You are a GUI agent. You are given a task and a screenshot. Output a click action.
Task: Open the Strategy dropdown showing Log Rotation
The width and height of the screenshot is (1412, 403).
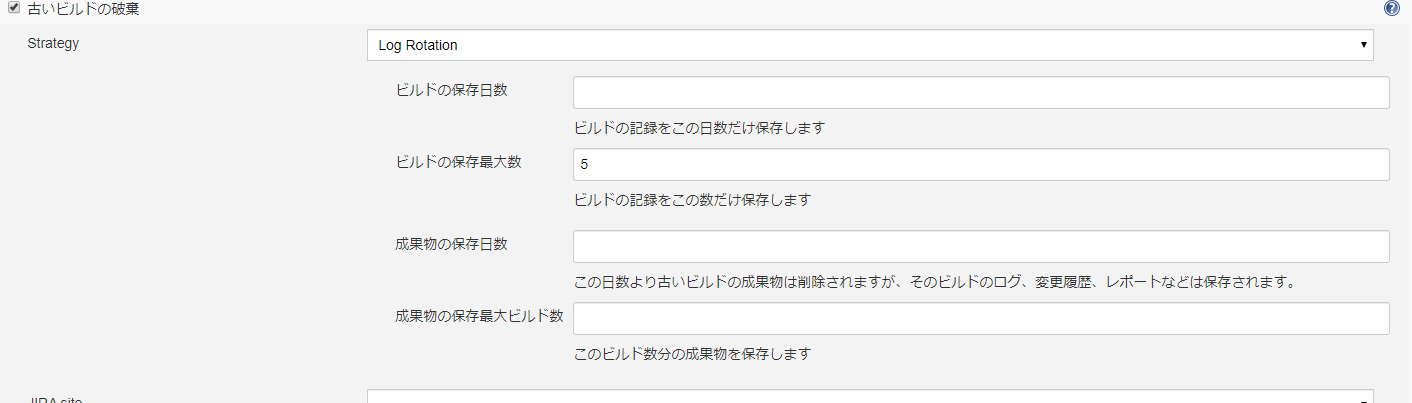[x=869, y=45]
